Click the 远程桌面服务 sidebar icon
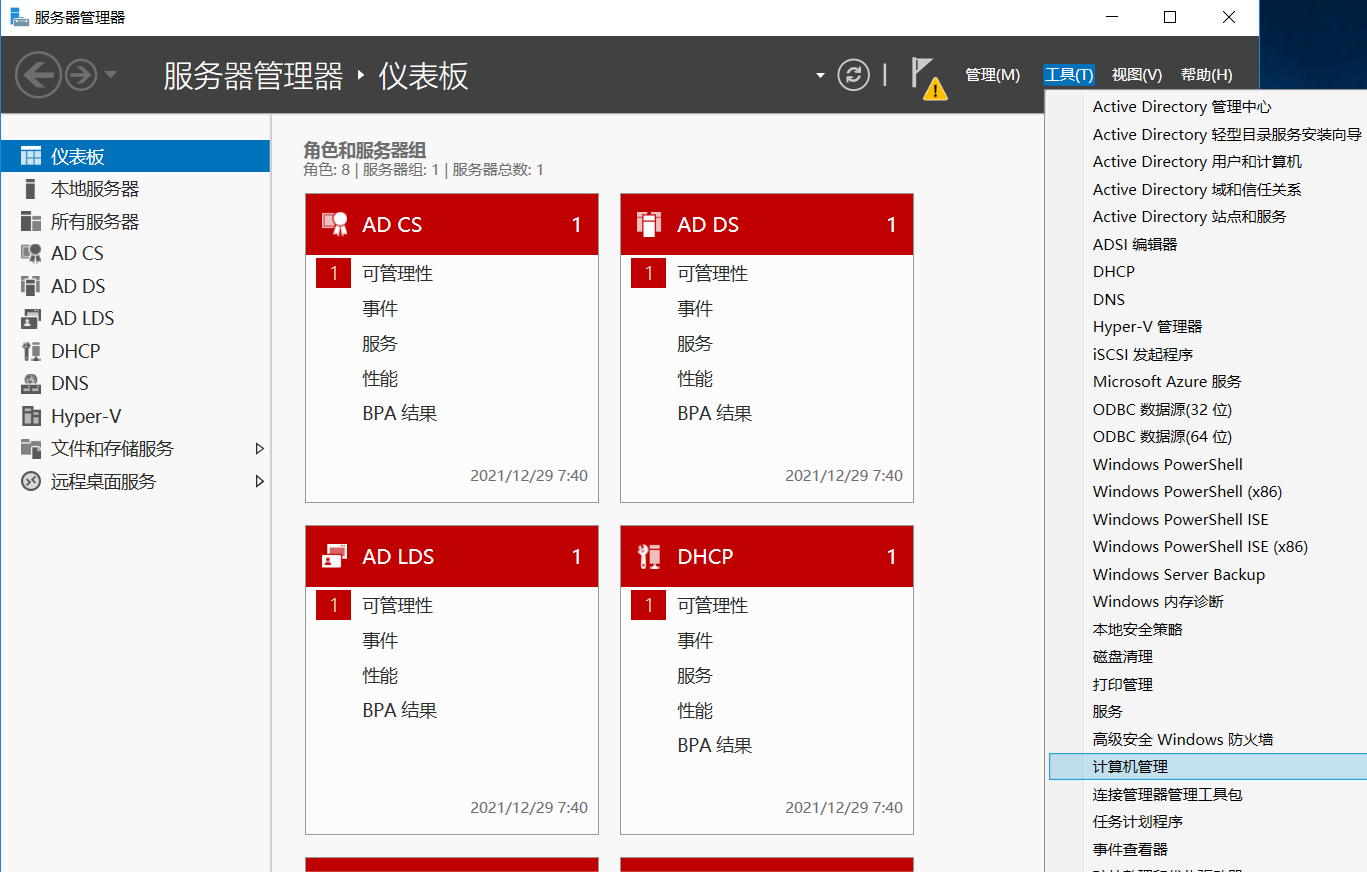The image size is (1367, 872). (x=32, y=481)
